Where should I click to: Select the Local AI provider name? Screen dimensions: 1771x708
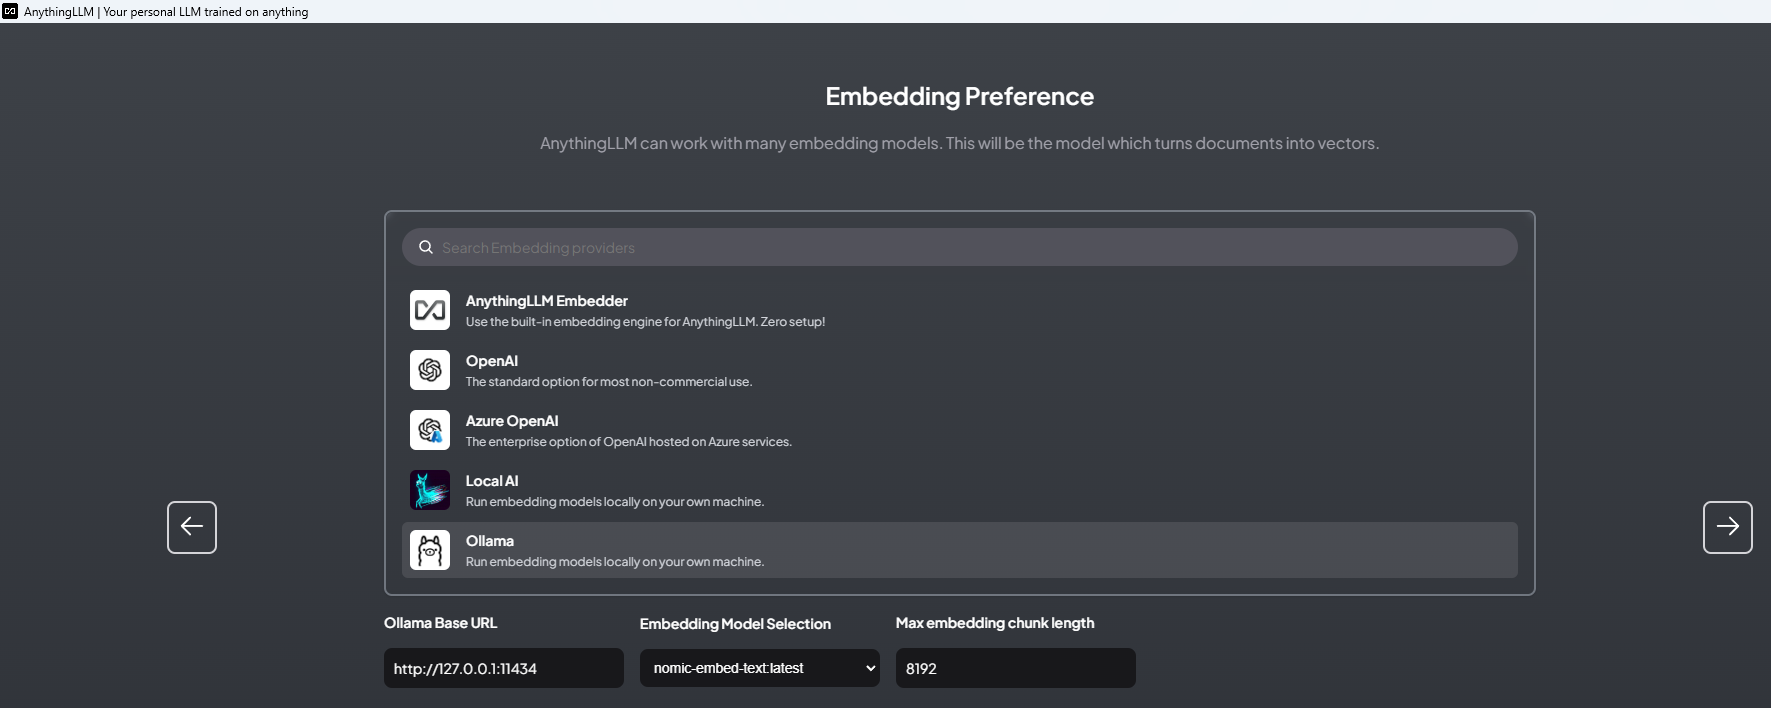492,481
